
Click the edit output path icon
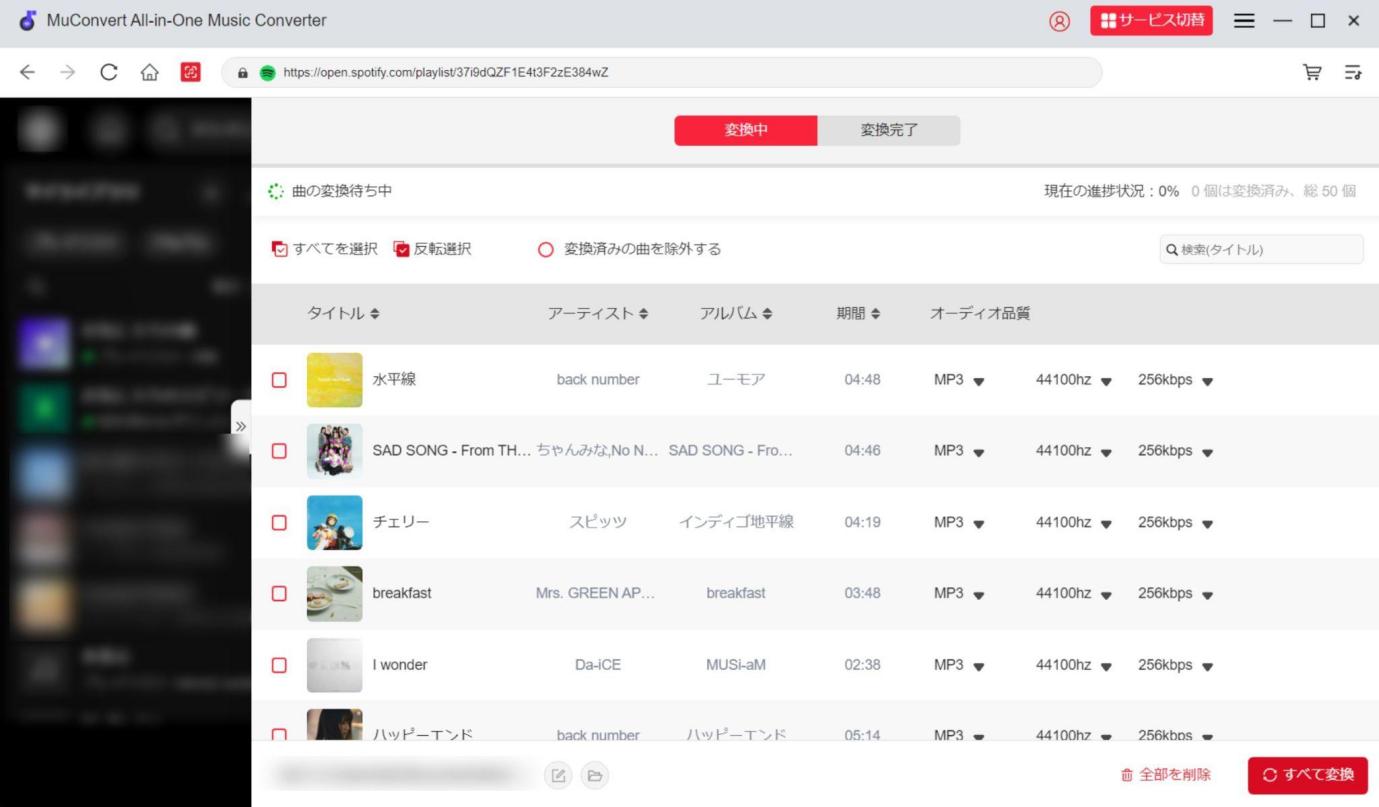coord(558,775)
